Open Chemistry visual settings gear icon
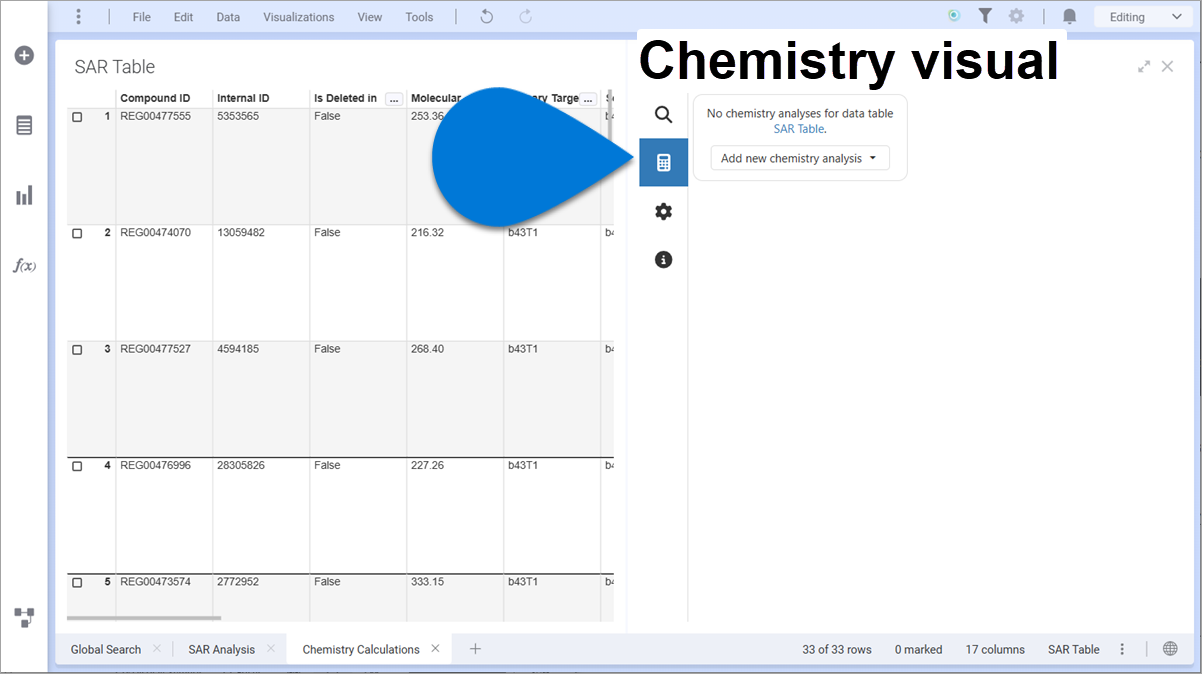 tap(663, 211)
